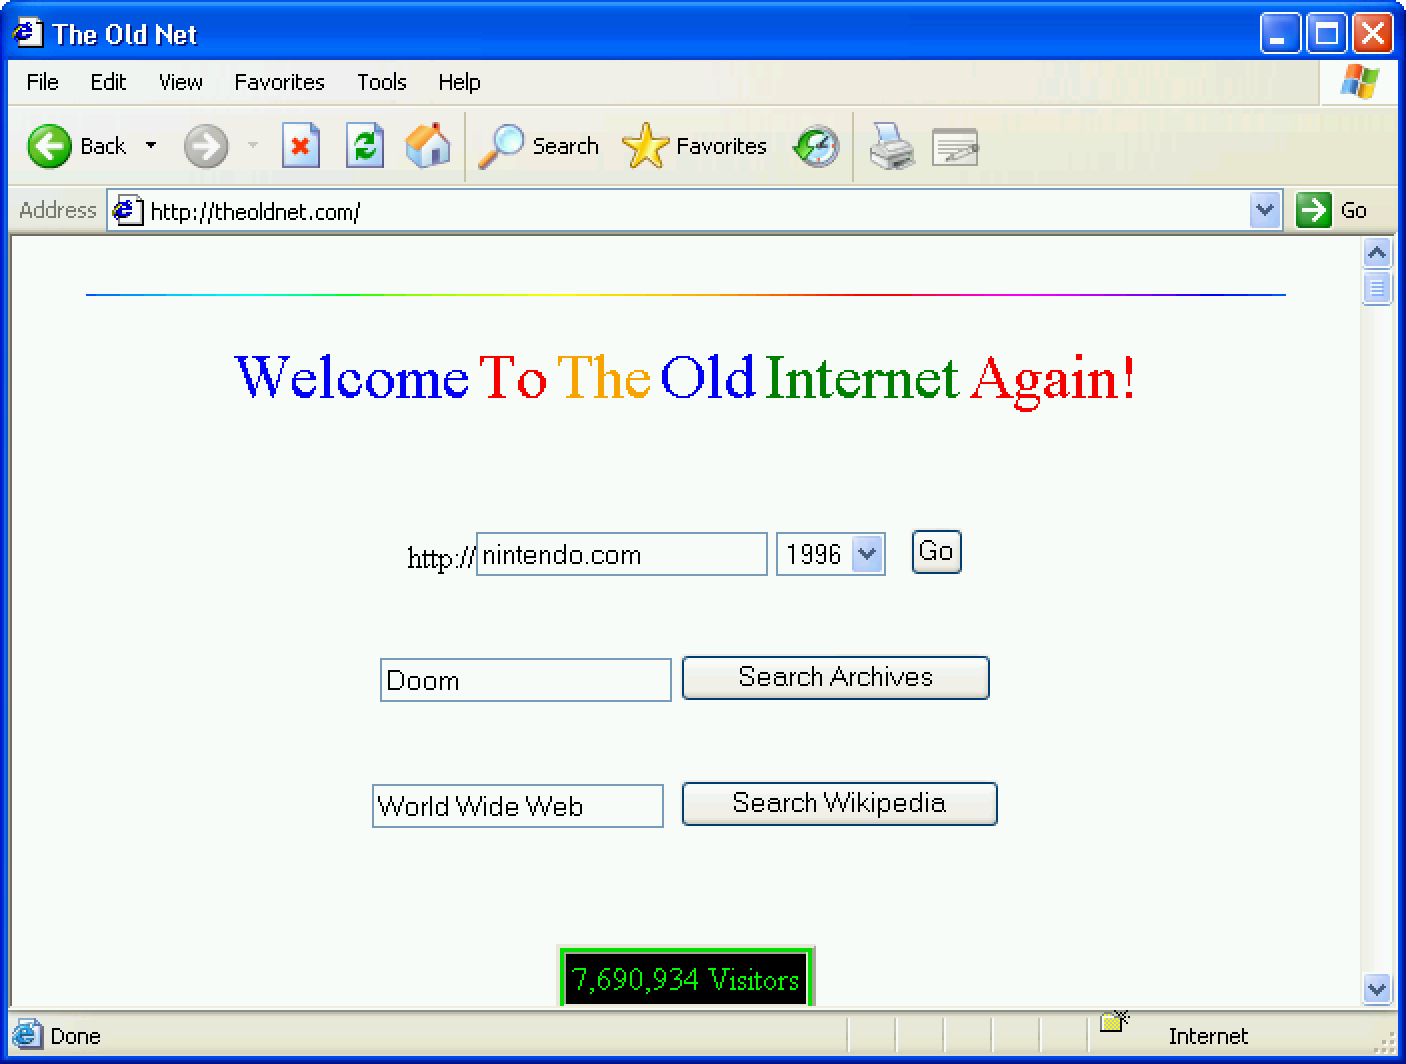The image size is (1406, 1064).
Task: Click the status bar privacy icon
Action: [x=1114, y=1022]
